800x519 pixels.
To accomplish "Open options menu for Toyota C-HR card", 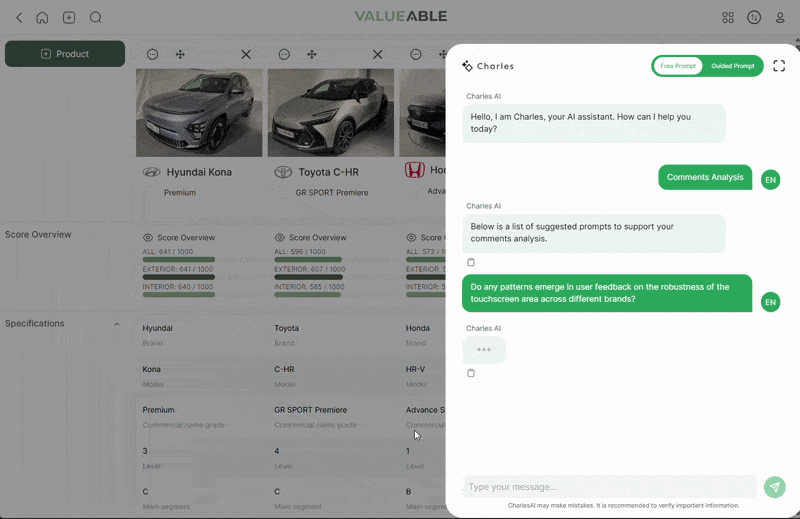I will coord(284,54).
